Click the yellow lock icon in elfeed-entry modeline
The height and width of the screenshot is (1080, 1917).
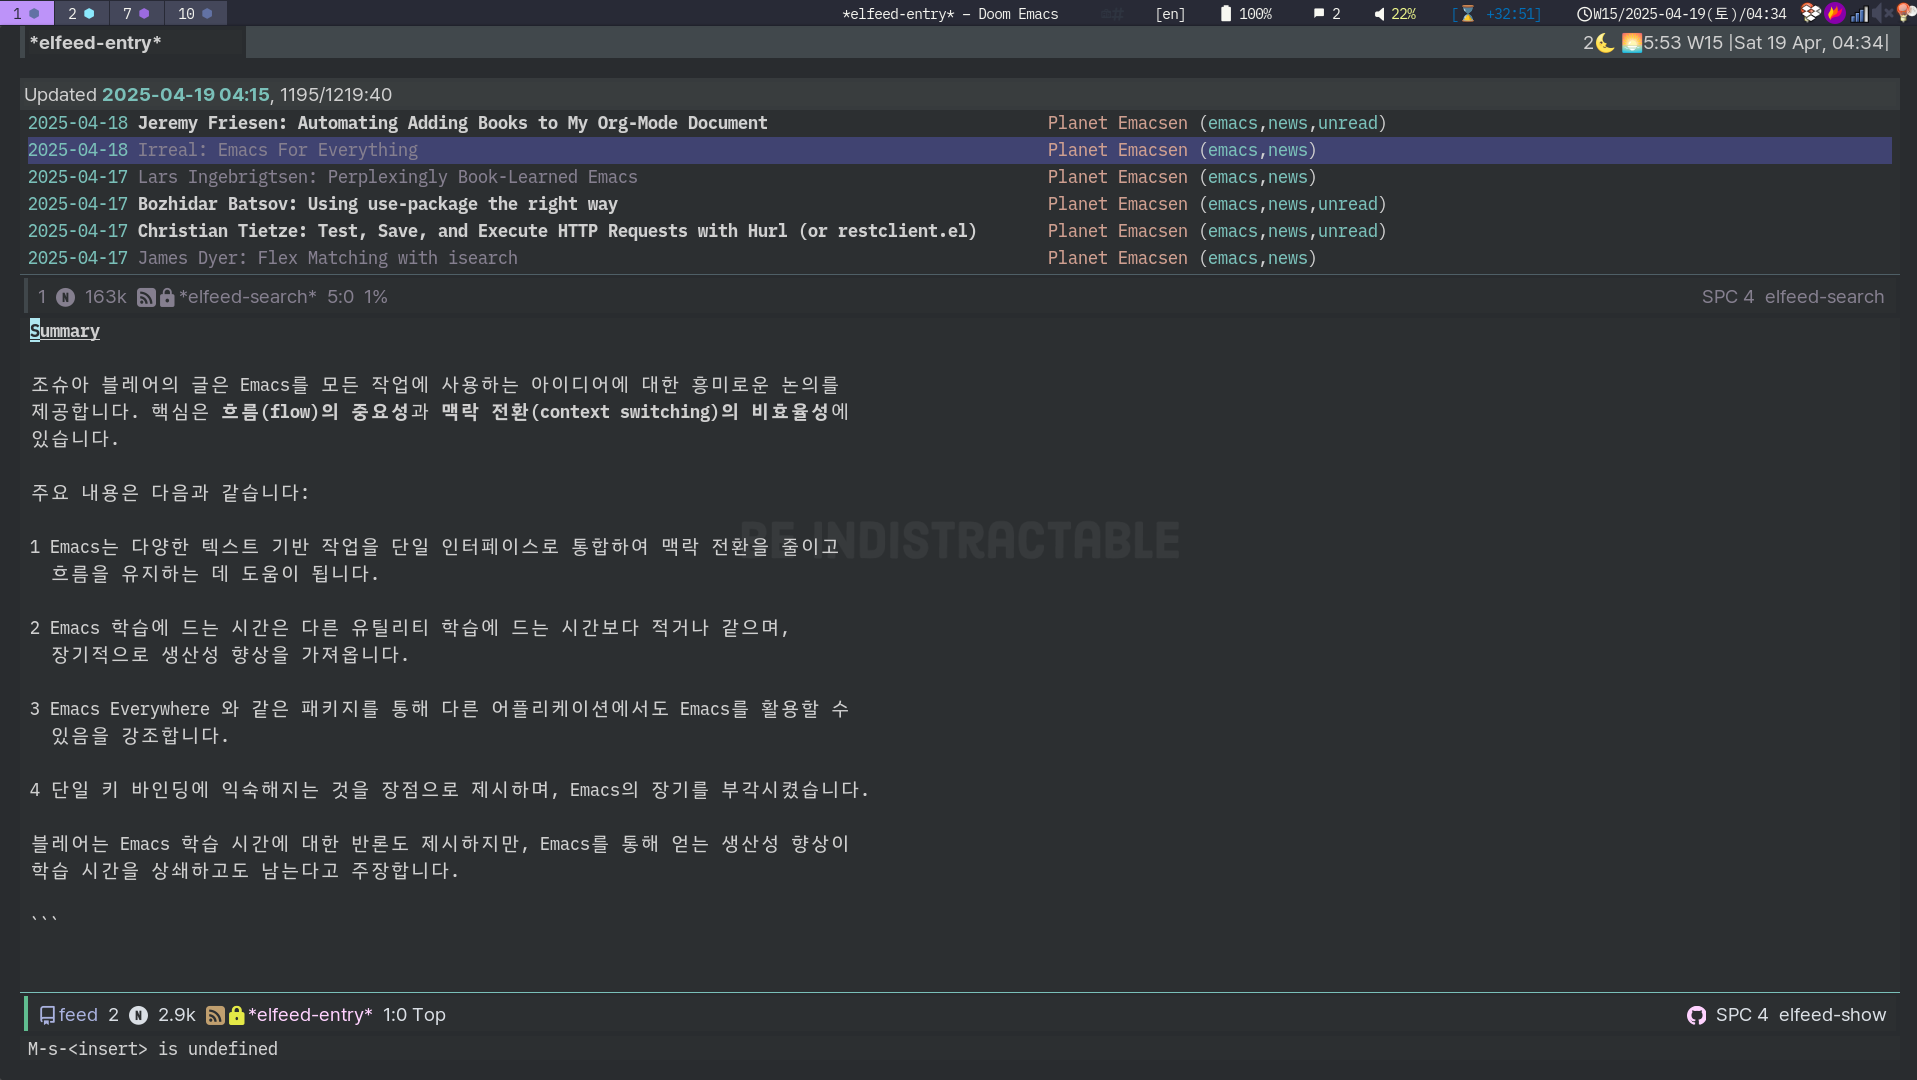pyautogui.click(x=237, y=1015)
